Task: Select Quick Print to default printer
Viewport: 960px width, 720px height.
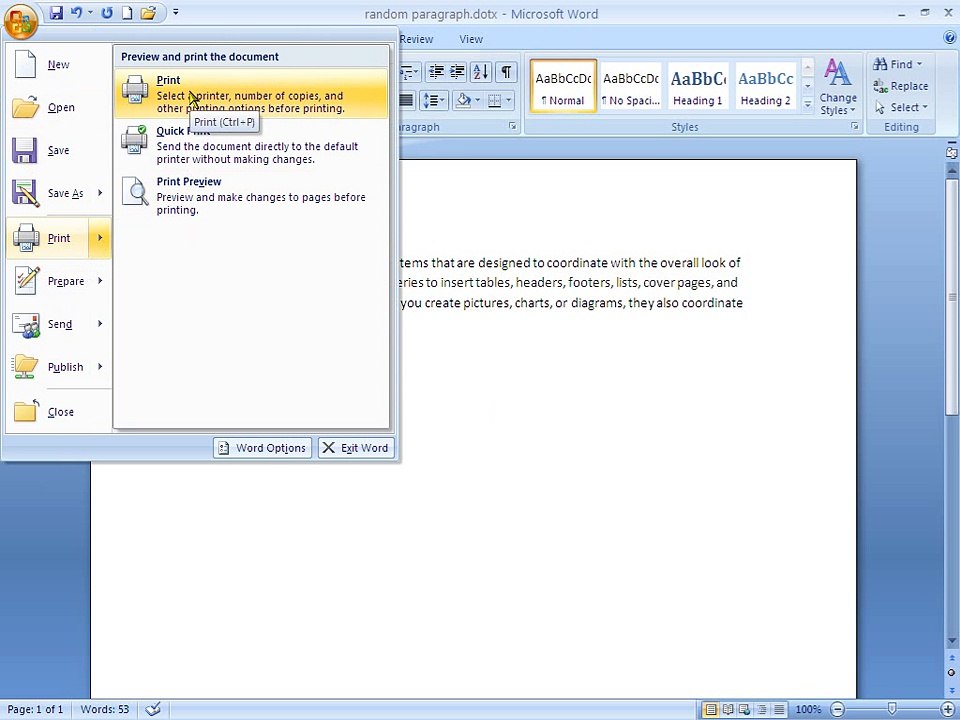Action: click(251, 144)
